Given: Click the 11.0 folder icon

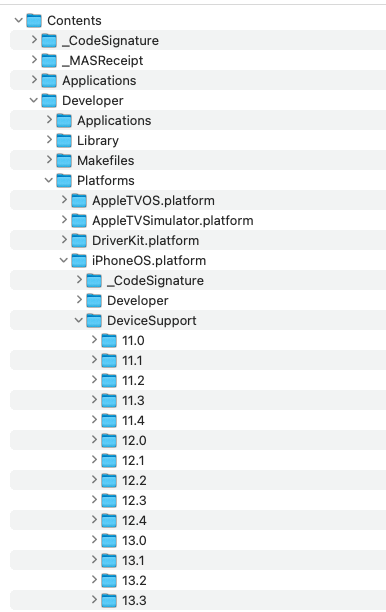Looking at the screenshot, I should (109, 341).
